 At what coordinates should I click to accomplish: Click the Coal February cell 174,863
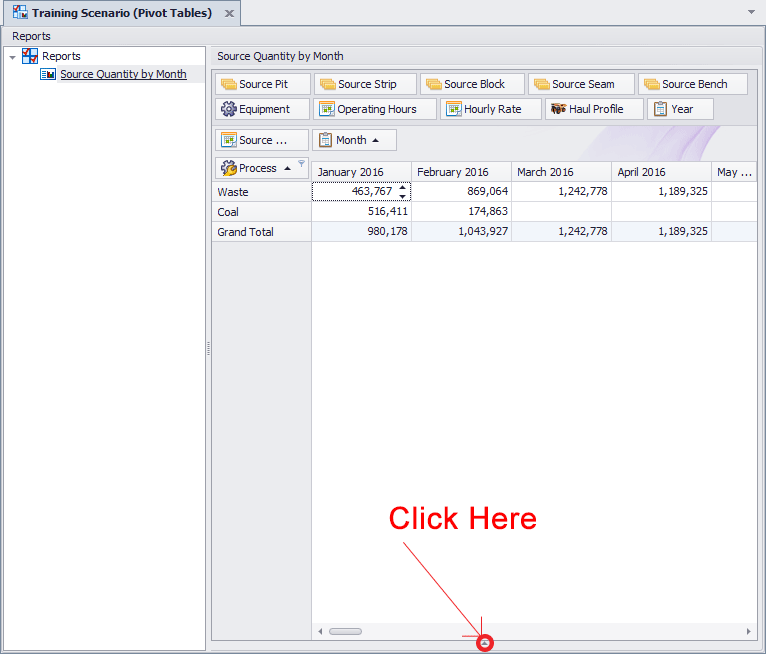[462, 211]
